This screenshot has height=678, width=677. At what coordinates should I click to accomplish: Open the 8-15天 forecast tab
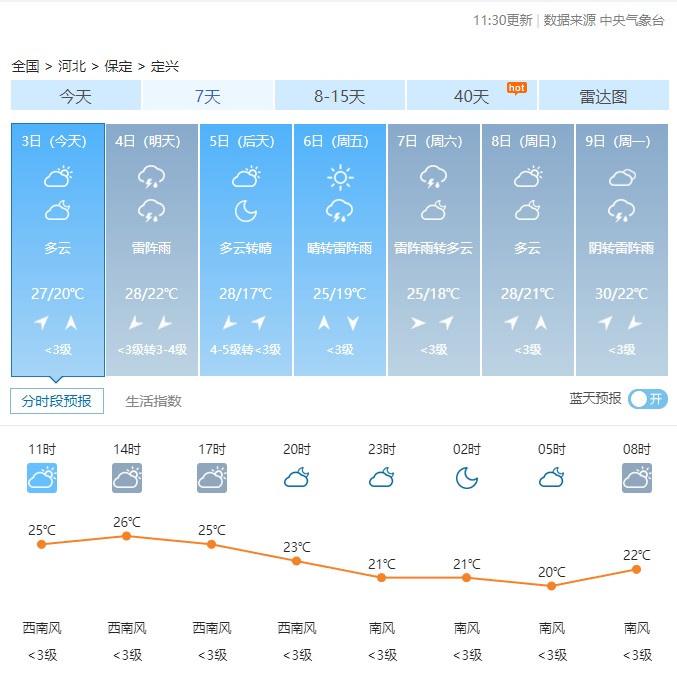pos(340,96)
